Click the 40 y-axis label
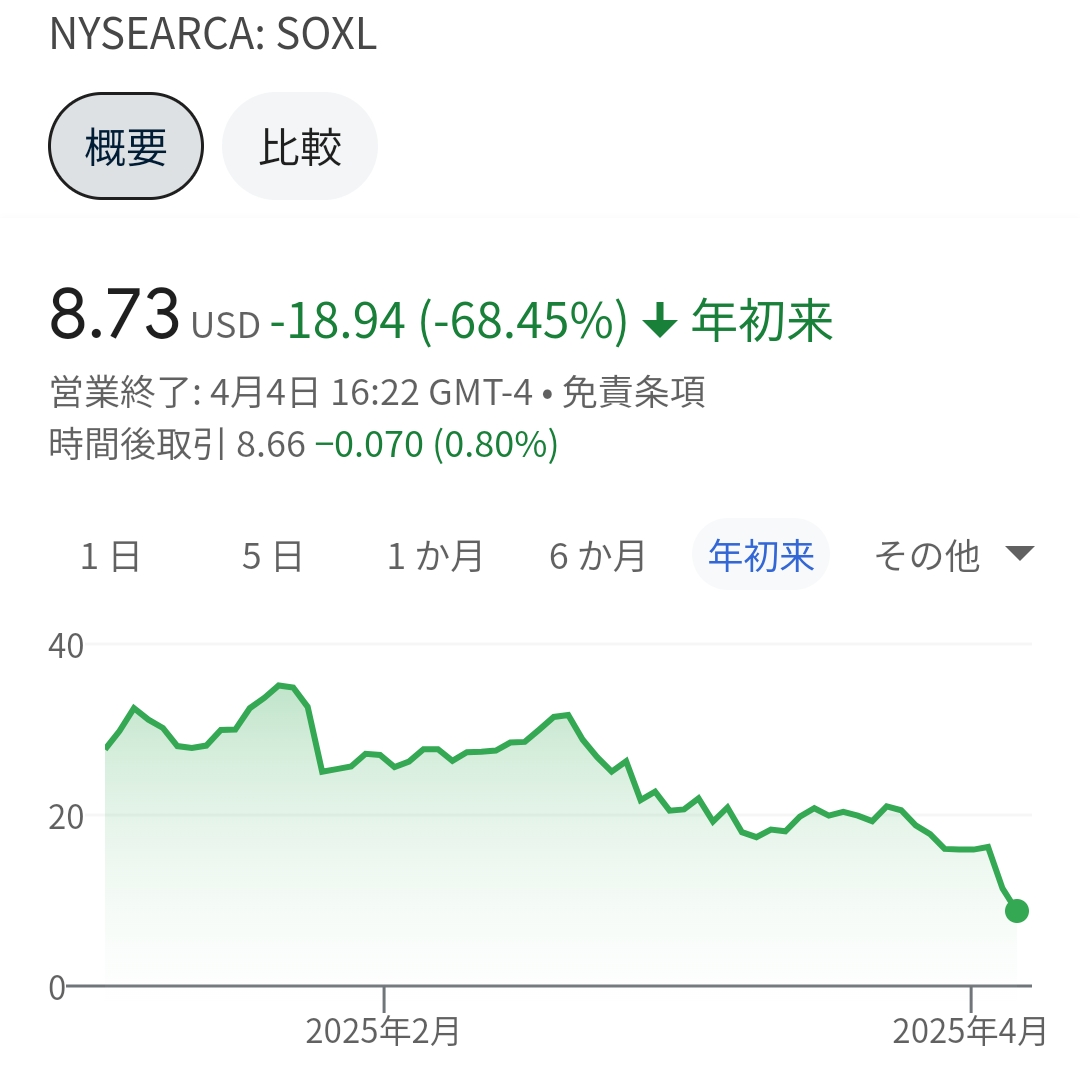The width and height of the screenshot is (1080, 1092). [66, 645]
